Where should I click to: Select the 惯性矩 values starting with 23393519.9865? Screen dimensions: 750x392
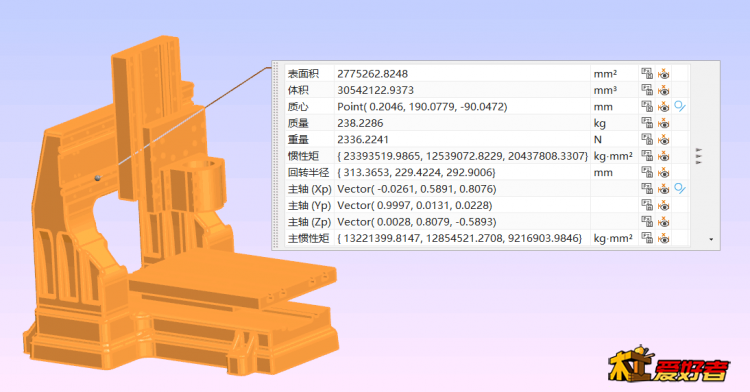click(x=463, y=156)
